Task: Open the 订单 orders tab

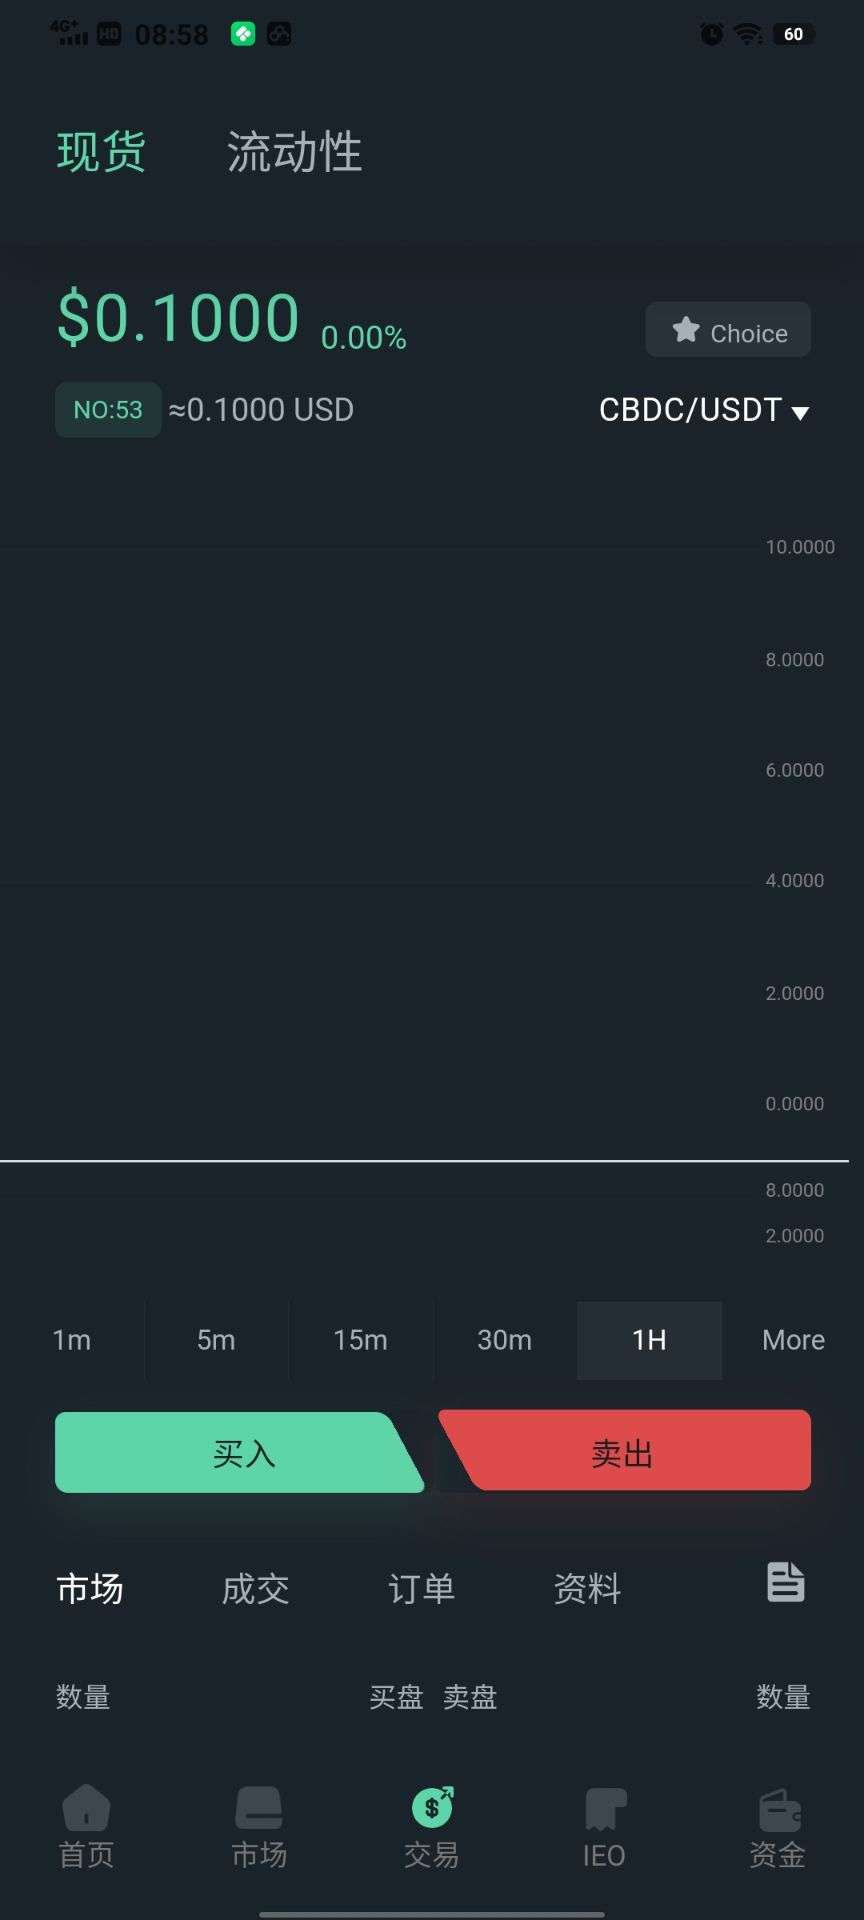Action: tap(421, 1588)
